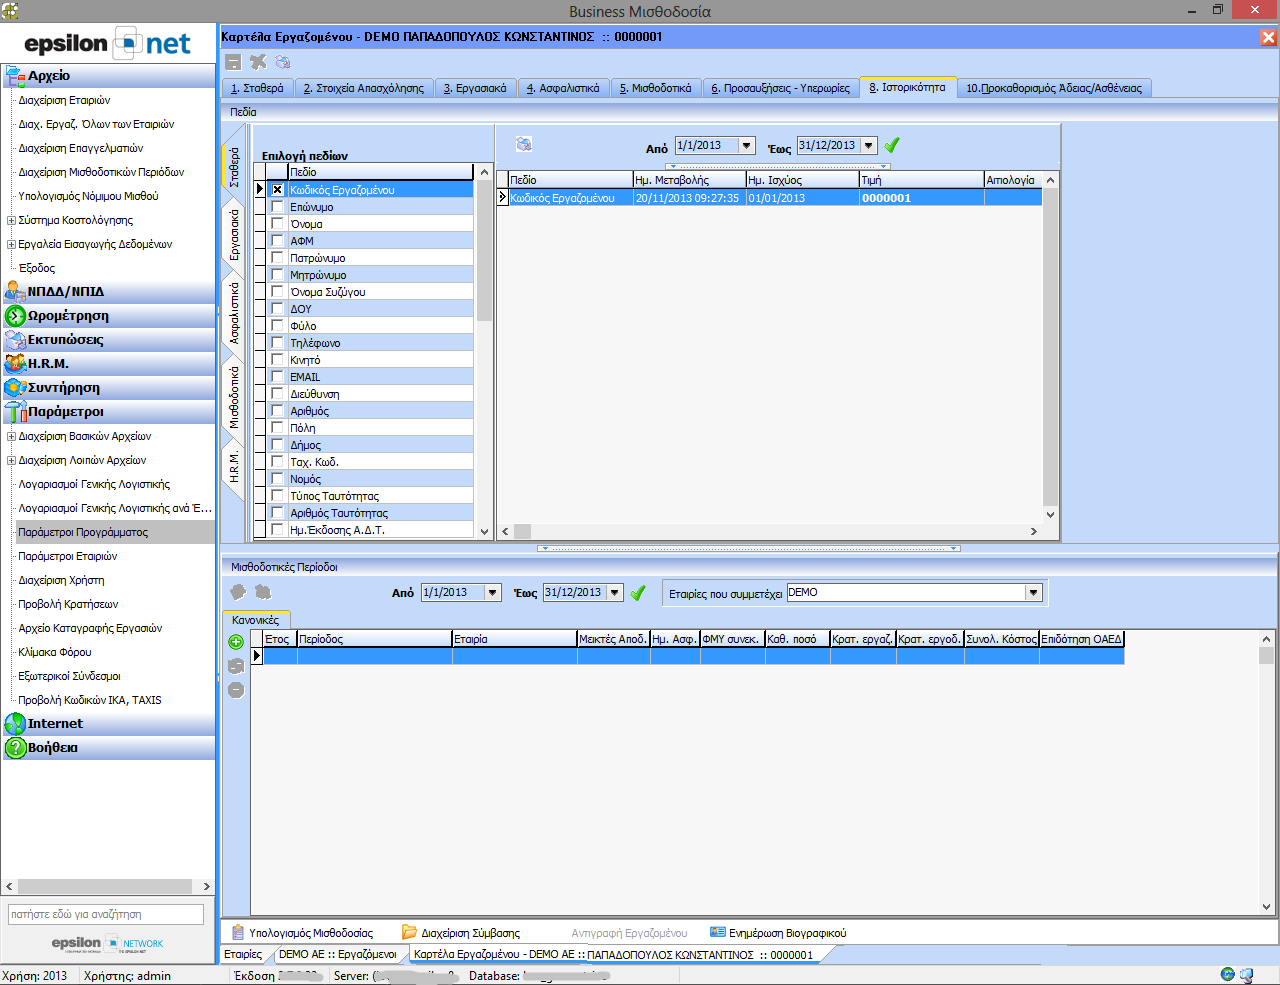Open the history Έως date dropdown

tap(868, 146)
